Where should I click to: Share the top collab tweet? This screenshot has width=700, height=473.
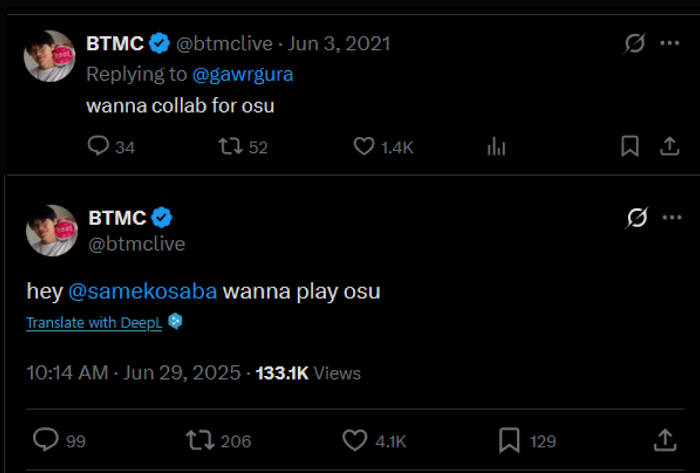tap(670, 147)
